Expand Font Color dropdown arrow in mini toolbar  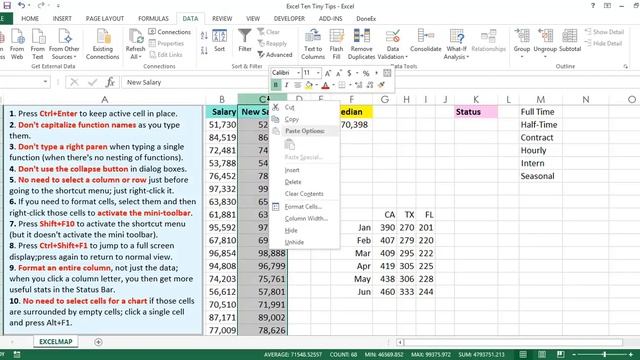[x=333, y=85]
